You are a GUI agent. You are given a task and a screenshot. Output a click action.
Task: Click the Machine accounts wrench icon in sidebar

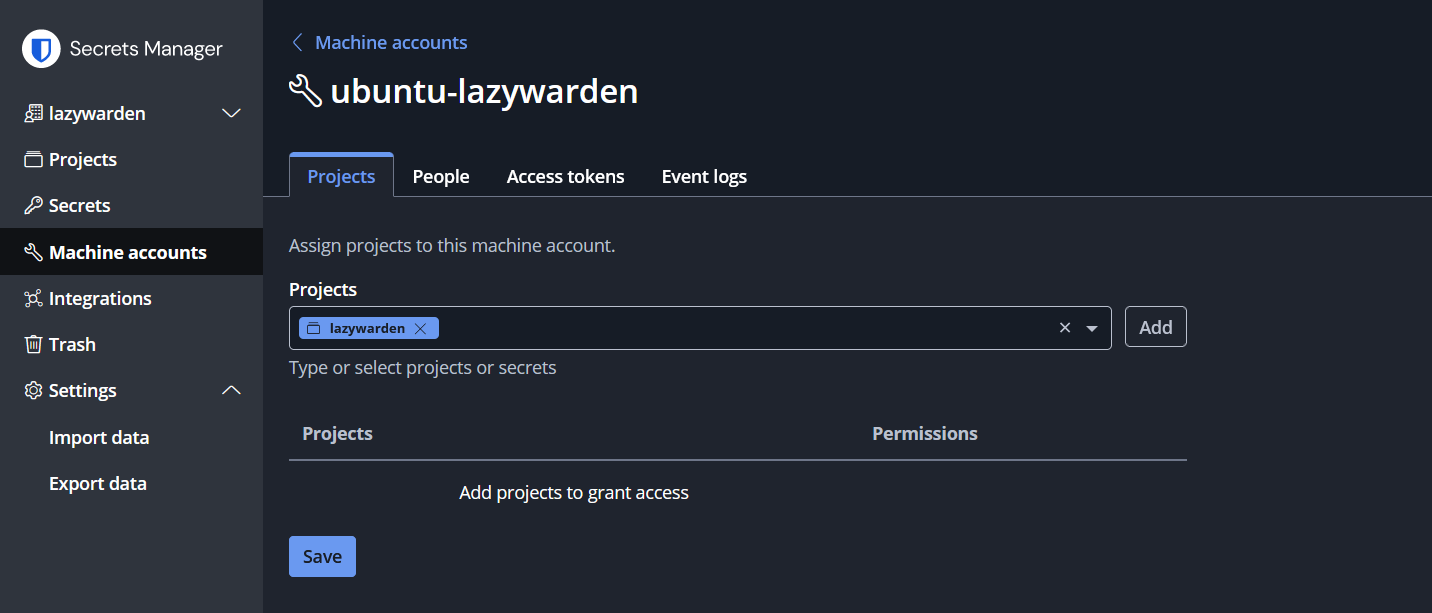(x=33, y=252)
